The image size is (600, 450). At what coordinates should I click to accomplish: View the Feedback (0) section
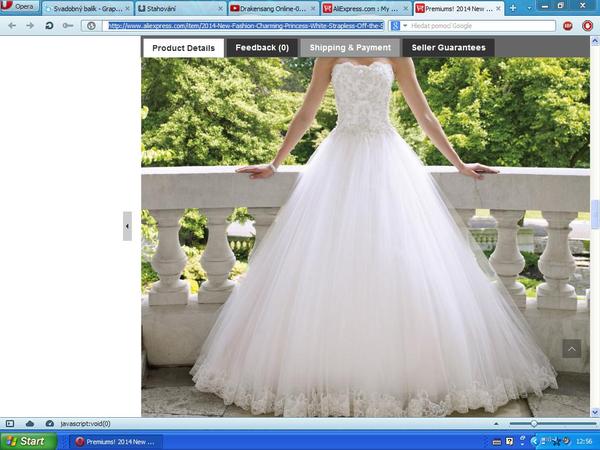pos(262,47)
